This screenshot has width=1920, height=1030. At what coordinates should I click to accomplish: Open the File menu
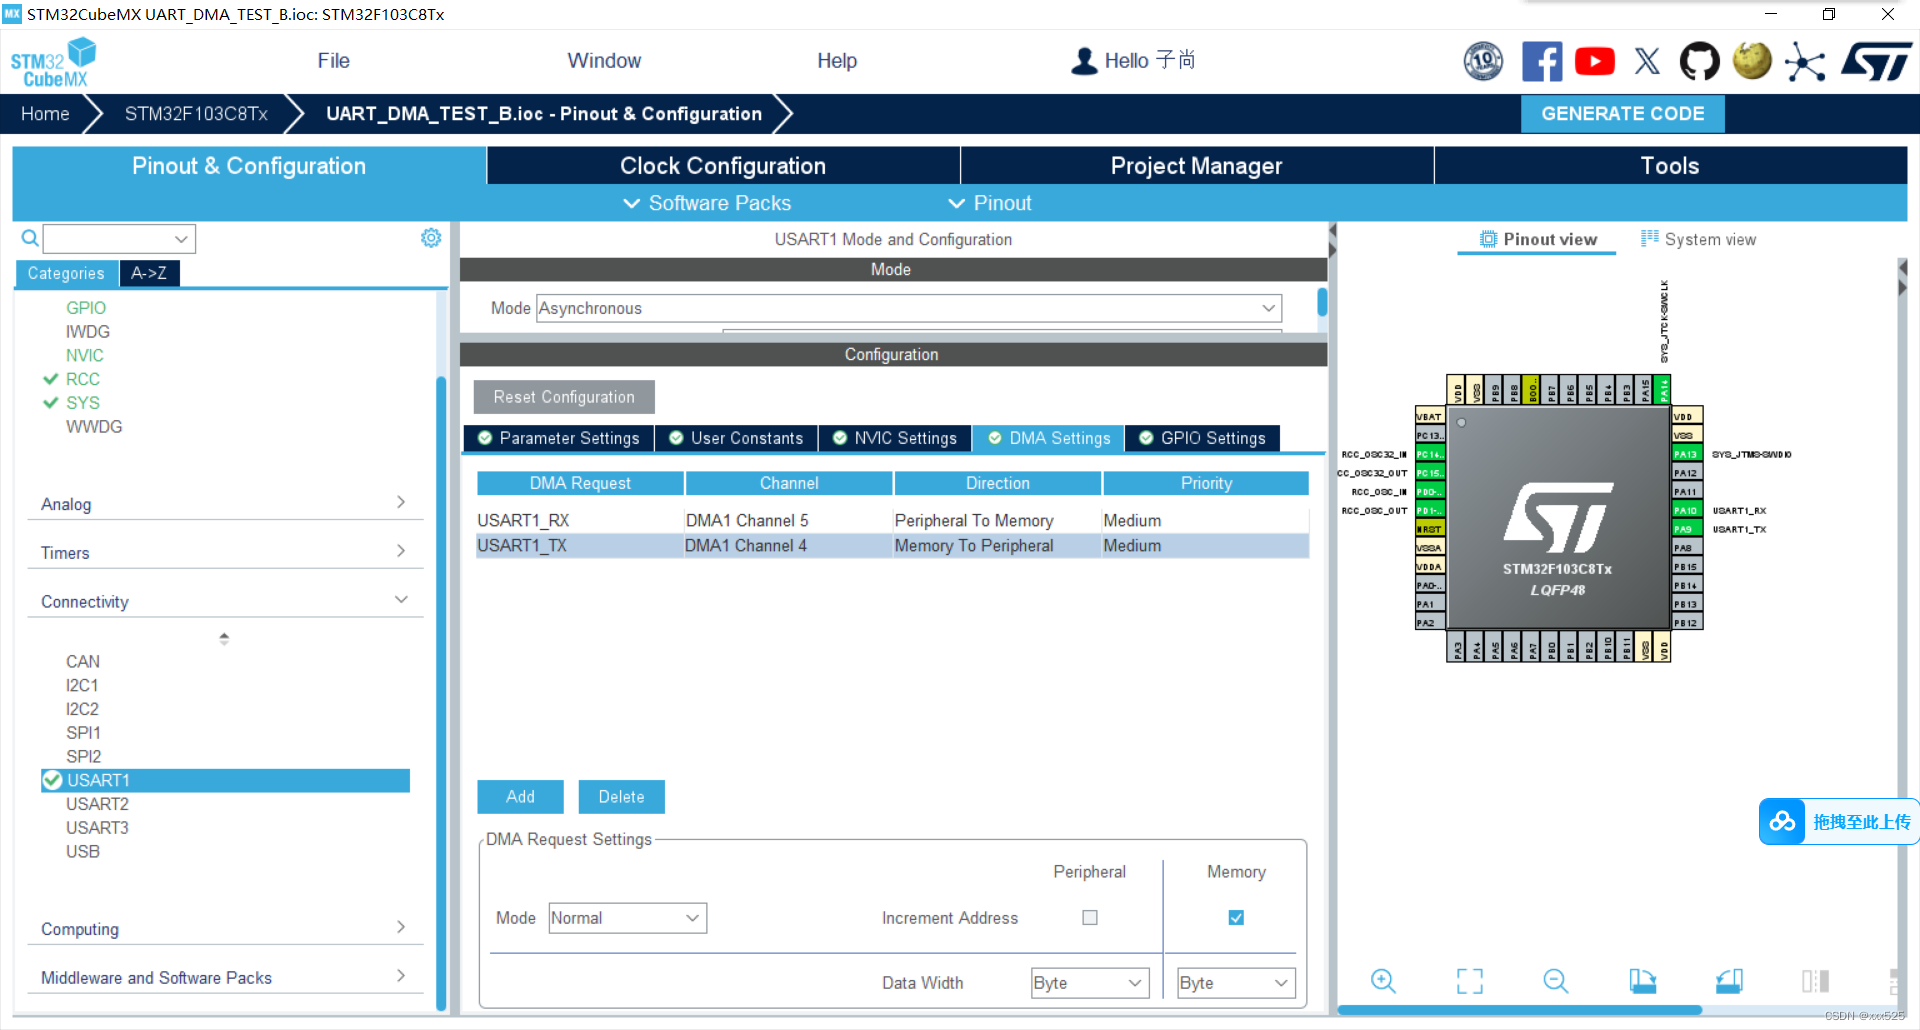(333, 61)
